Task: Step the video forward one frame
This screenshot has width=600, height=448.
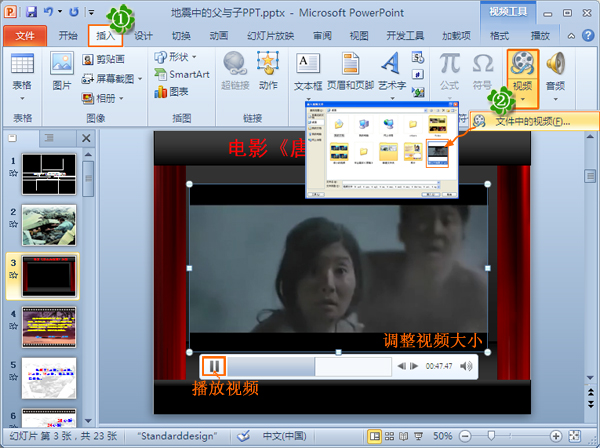Action: pyautogui.click(x=414, y=366)
